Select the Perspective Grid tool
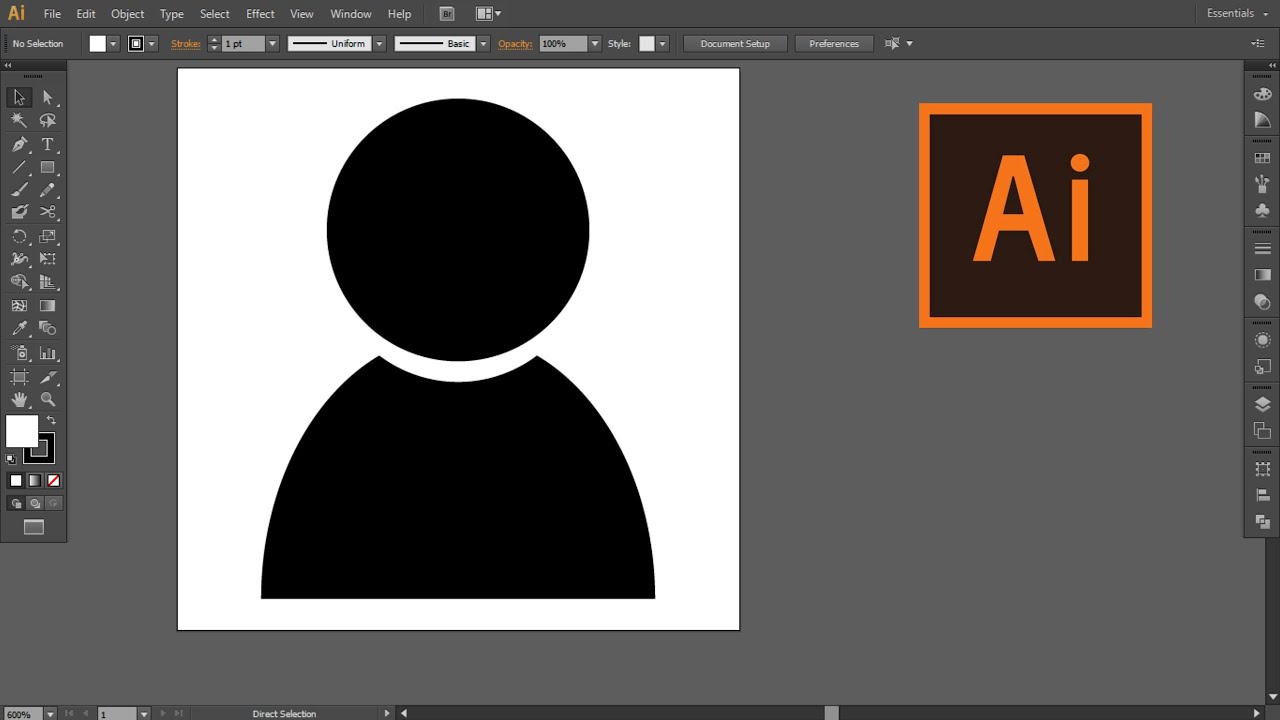The image size is (1280, 720). click(47, 282)
